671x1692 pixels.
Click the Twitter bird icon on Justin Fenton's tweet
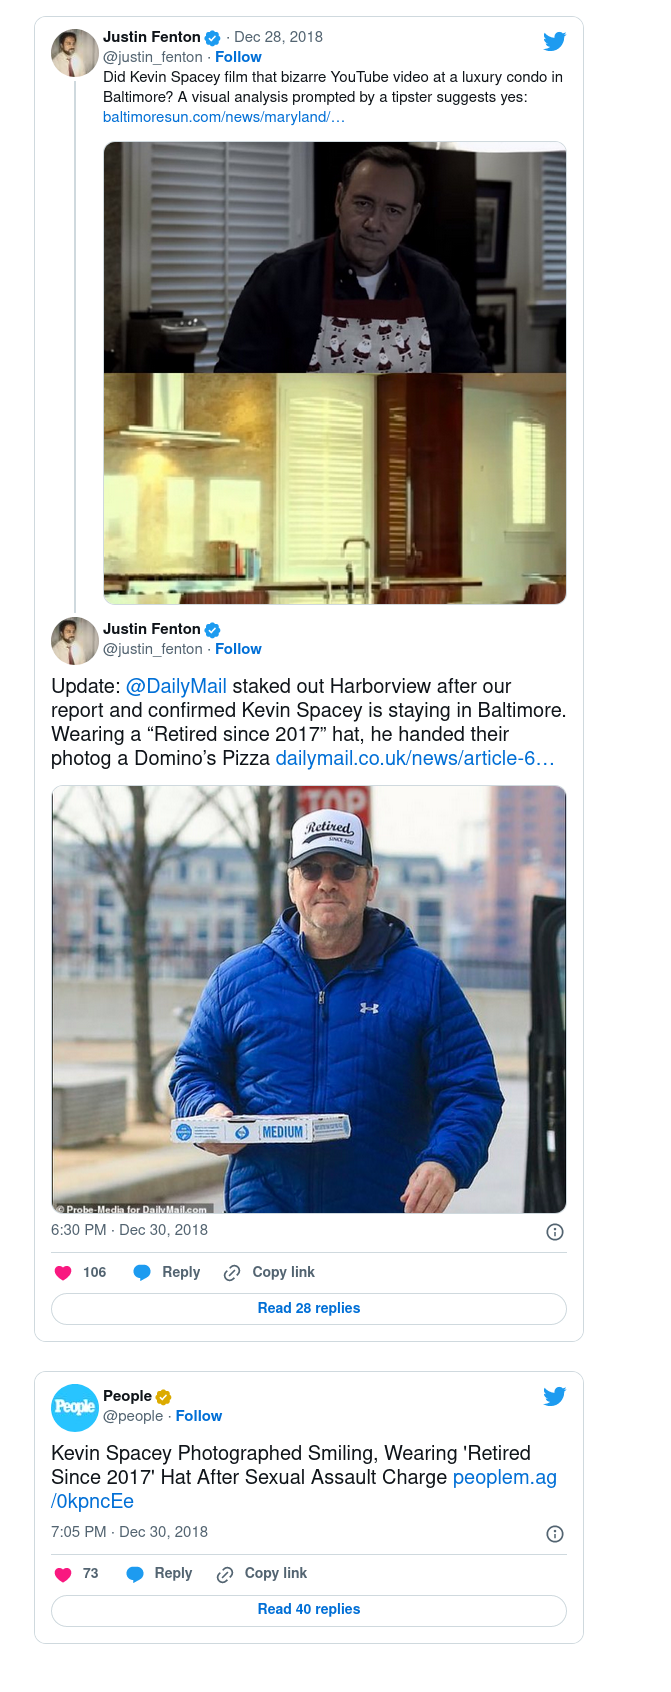pyautogui.click(x=554, y=41)
